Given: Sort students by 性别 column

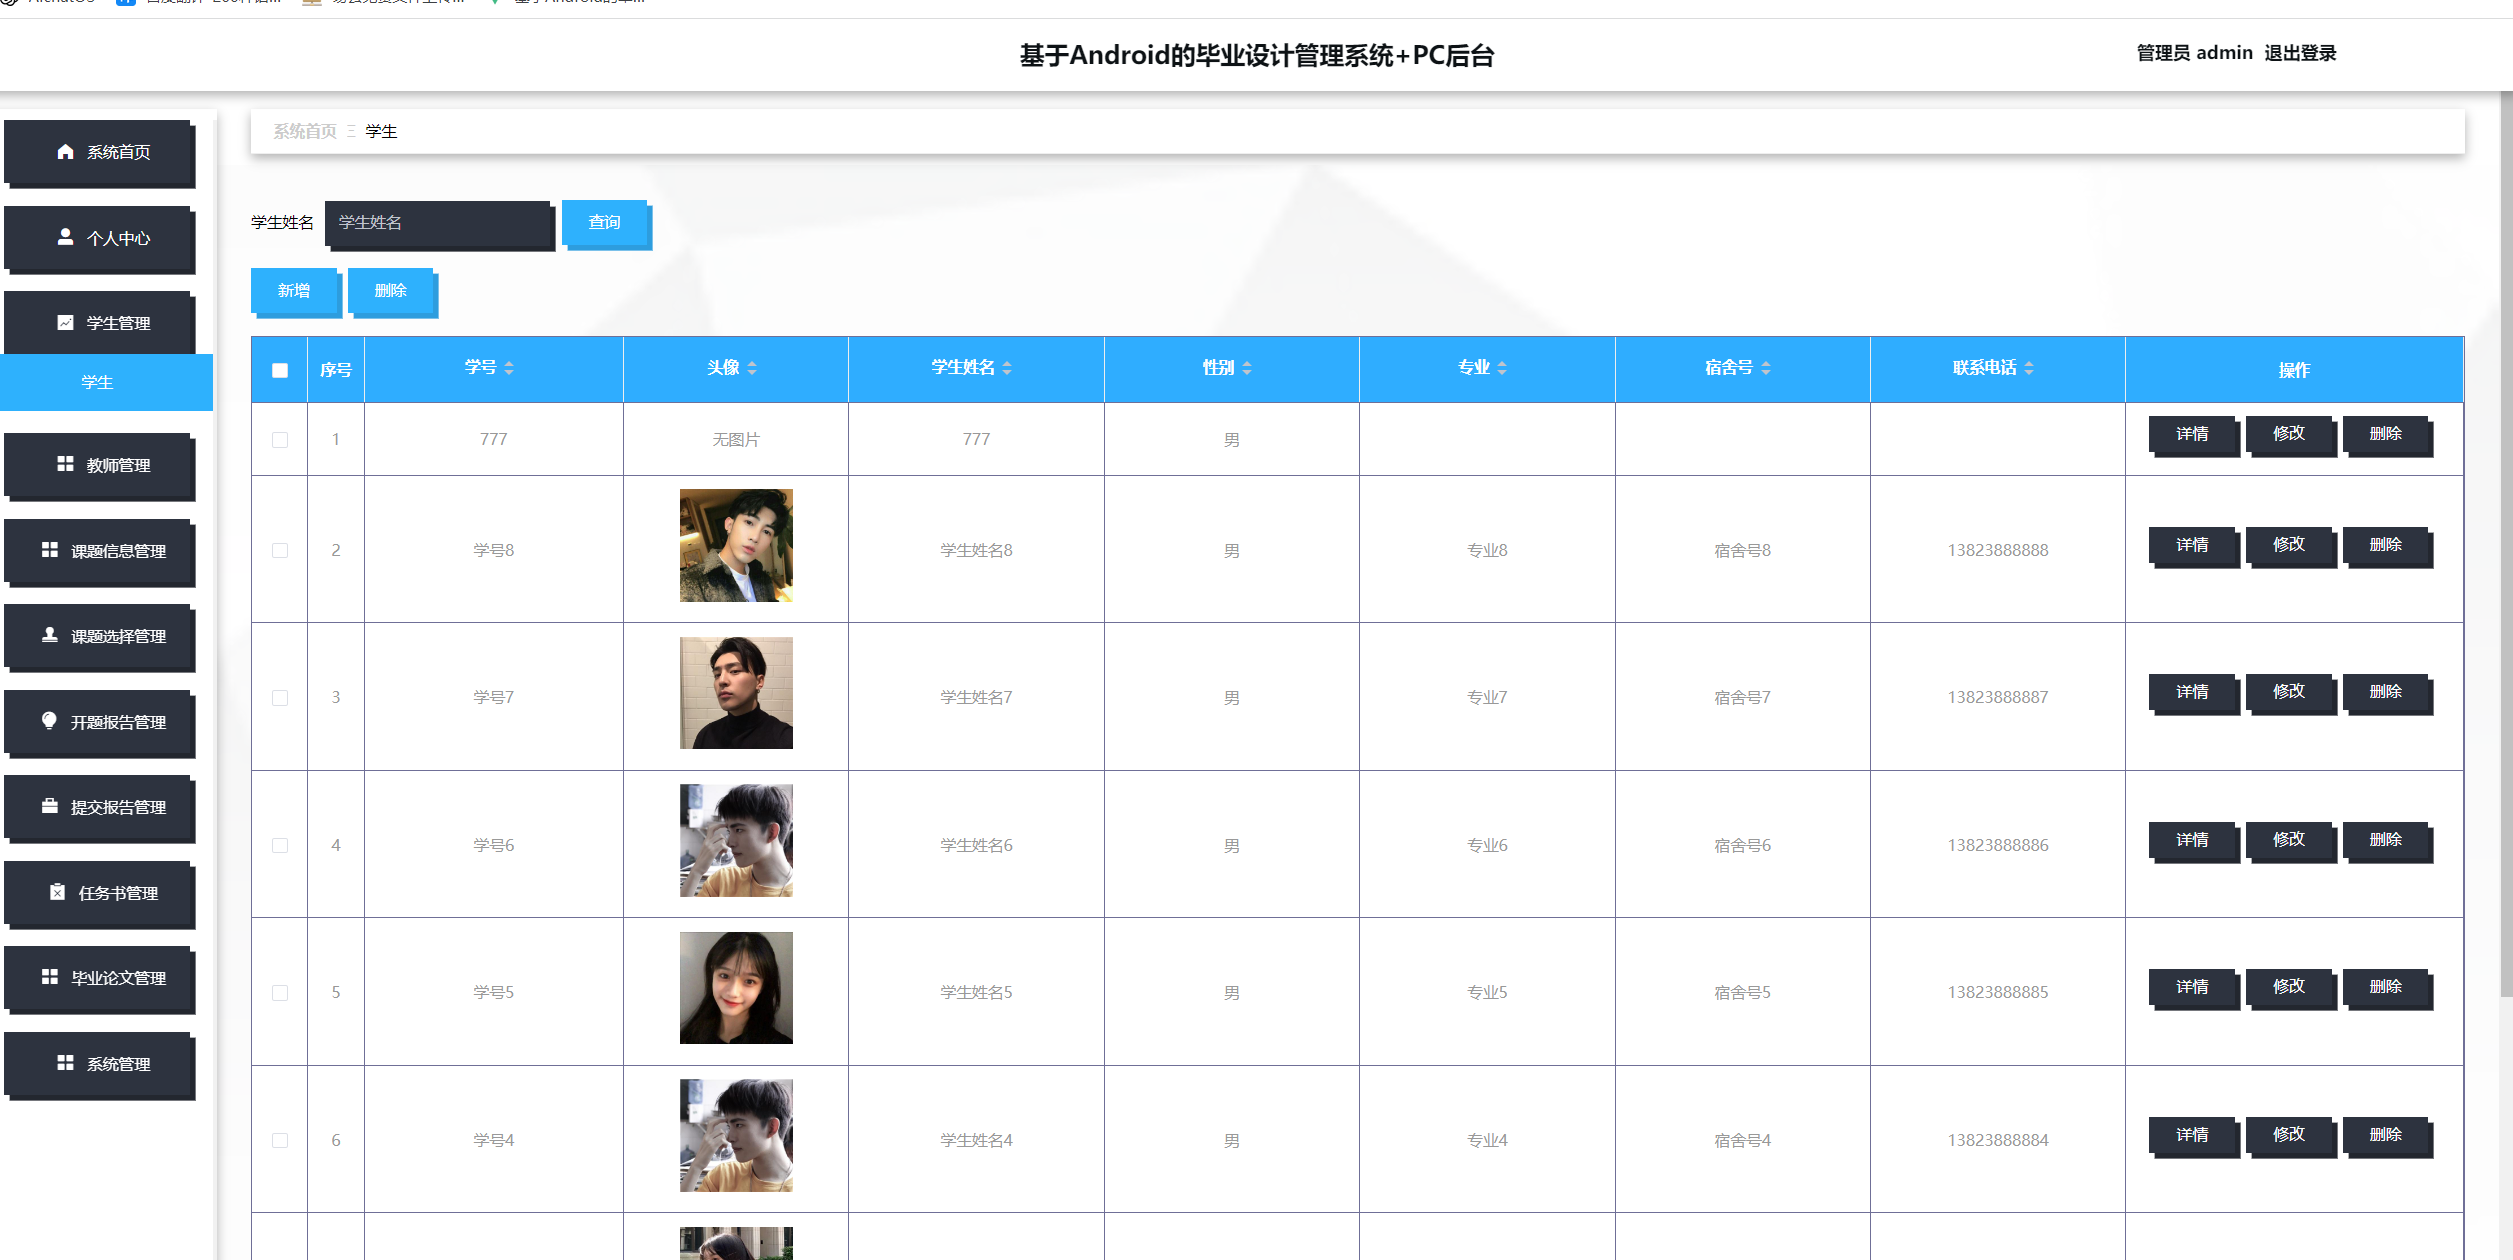Looking at the screenshot, I should tap(1247, 368).
